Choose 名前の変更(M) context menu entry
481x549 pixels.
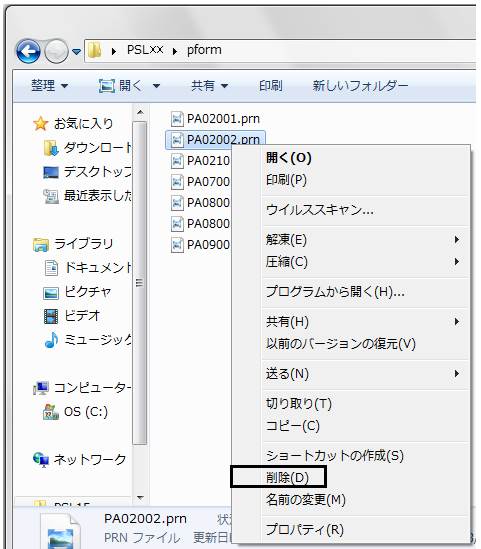[306, 499]
